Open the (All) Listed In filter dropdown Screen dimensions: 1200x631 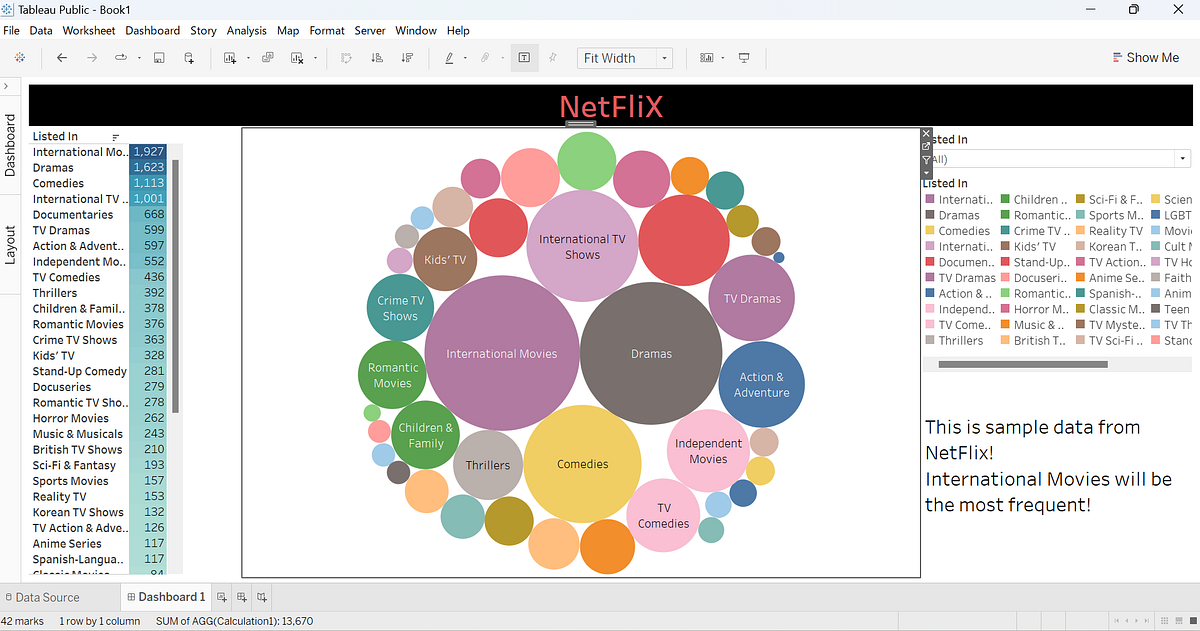coord(1181,158)
